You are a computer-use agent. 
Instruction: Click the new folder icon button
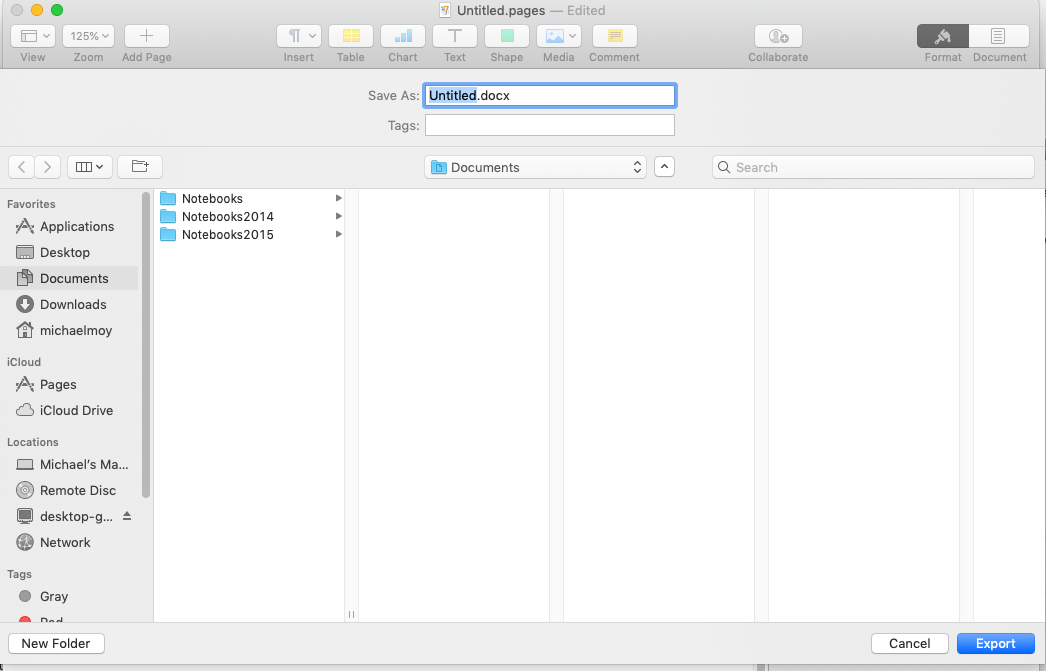point(140,167)
